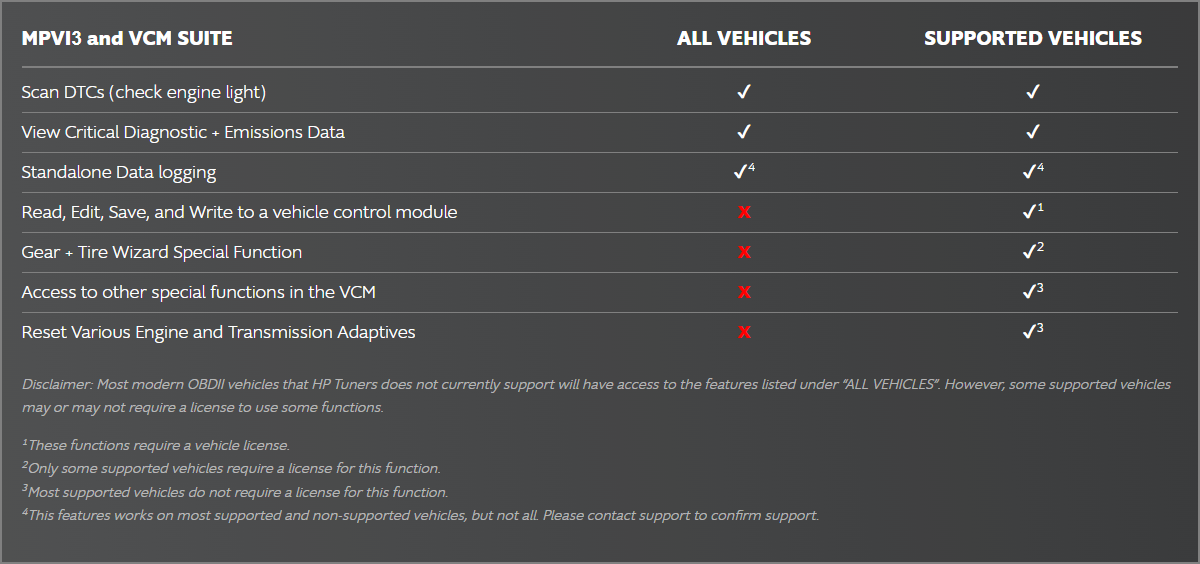The width and height of the screenshot is (1200, 564).
Task: Click Reset Various Engine and Transmission Adaptives label
Action: point(218,332)
